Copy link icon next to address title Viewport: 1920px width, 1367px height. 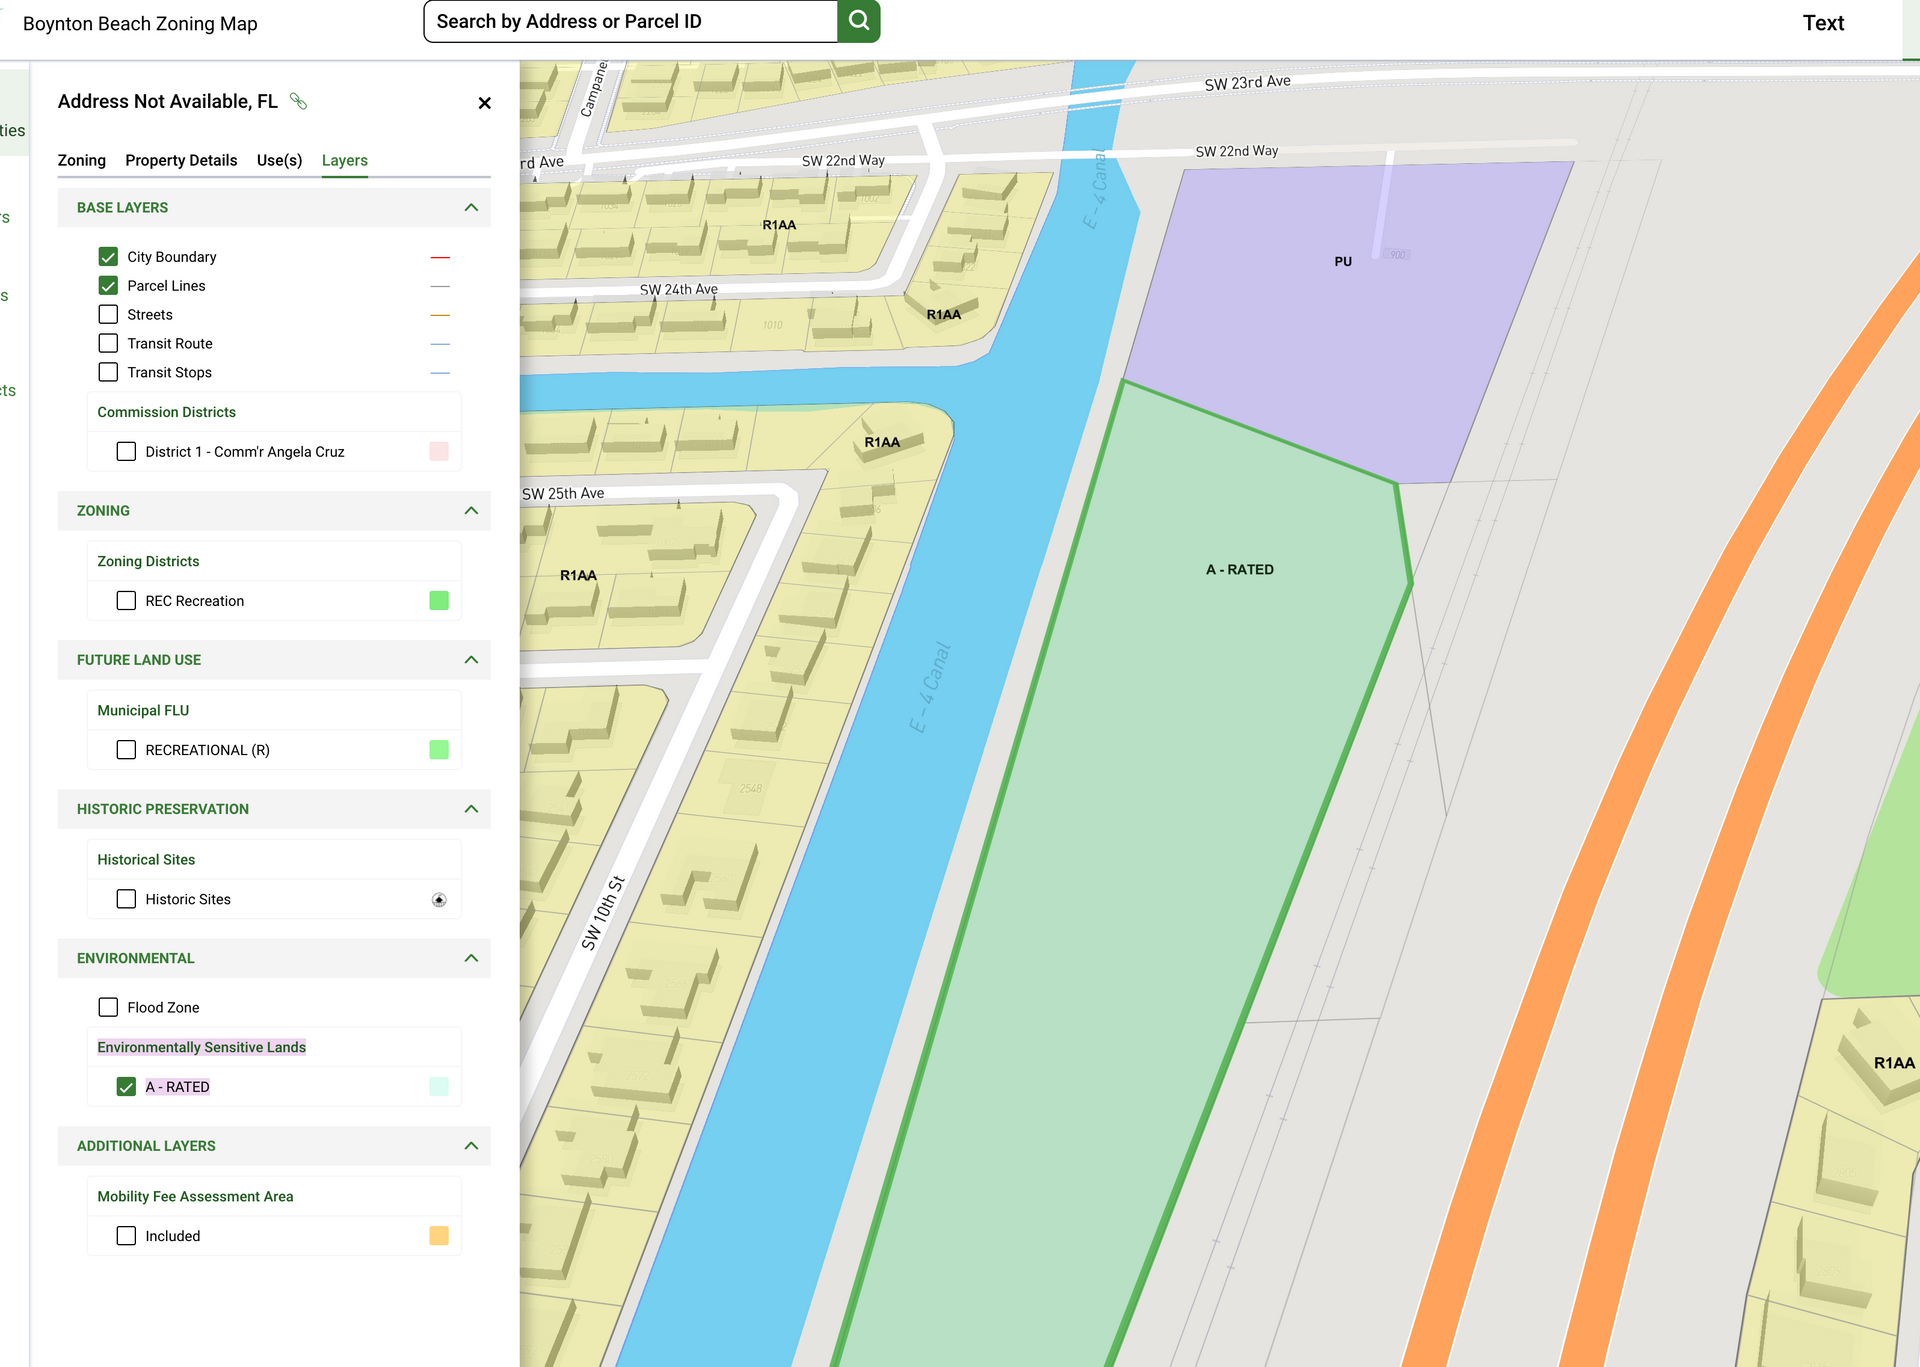click(x=298, y=101)
